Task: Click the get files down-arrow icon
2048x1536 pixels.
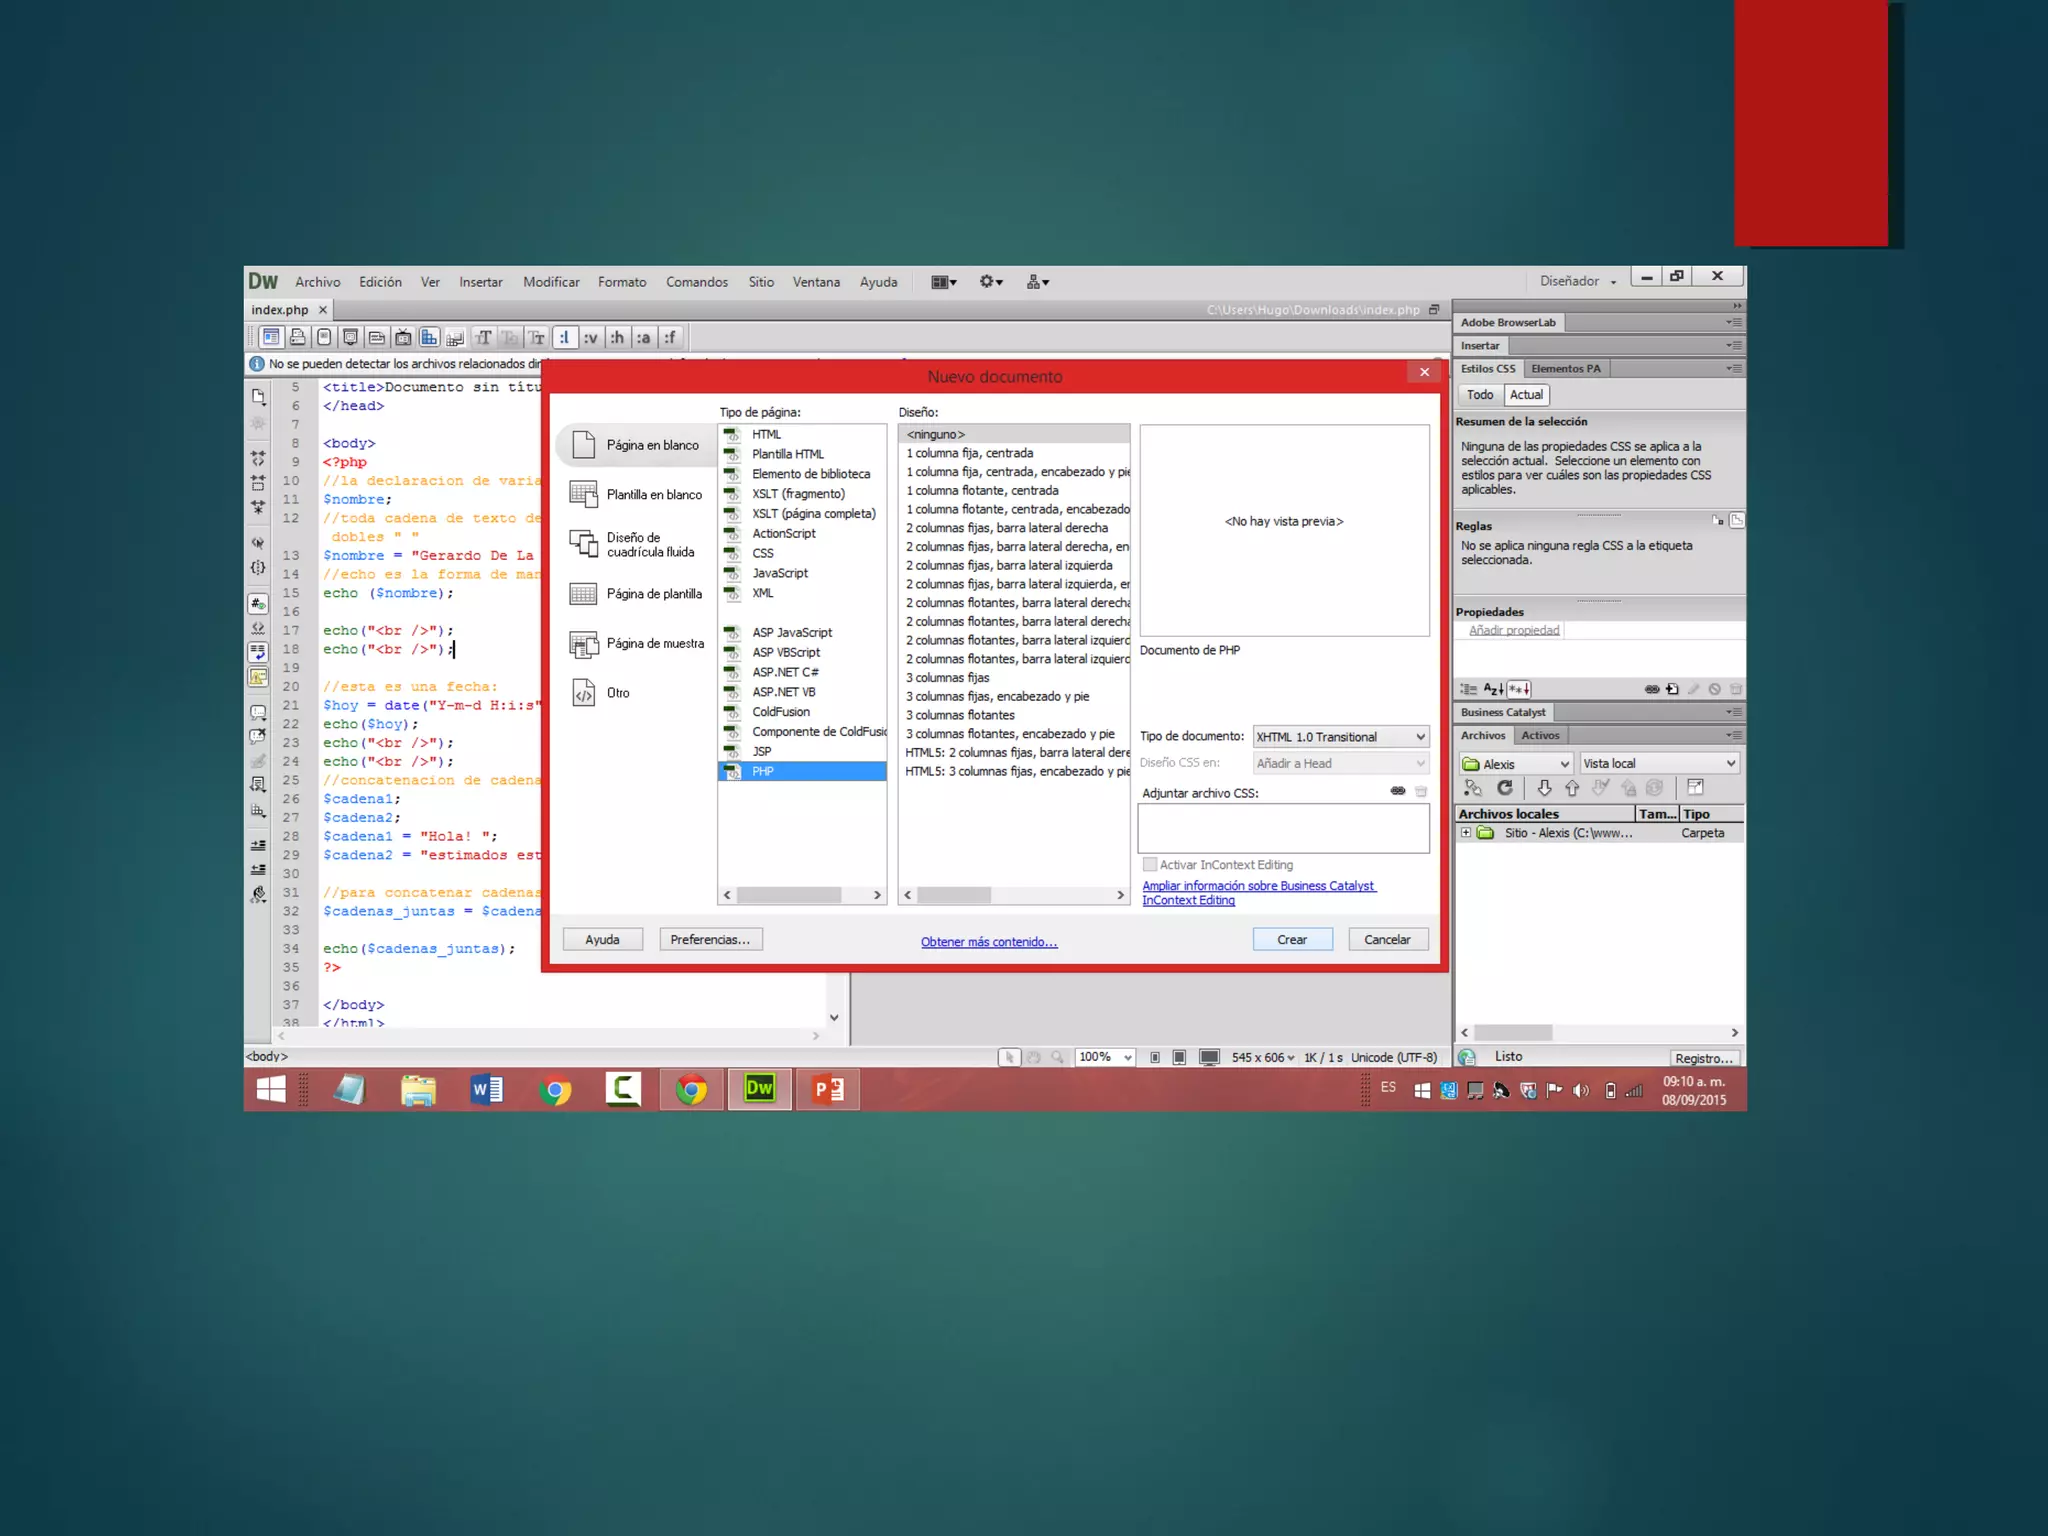Action: pyautogui.click(x=1544, y=788)
